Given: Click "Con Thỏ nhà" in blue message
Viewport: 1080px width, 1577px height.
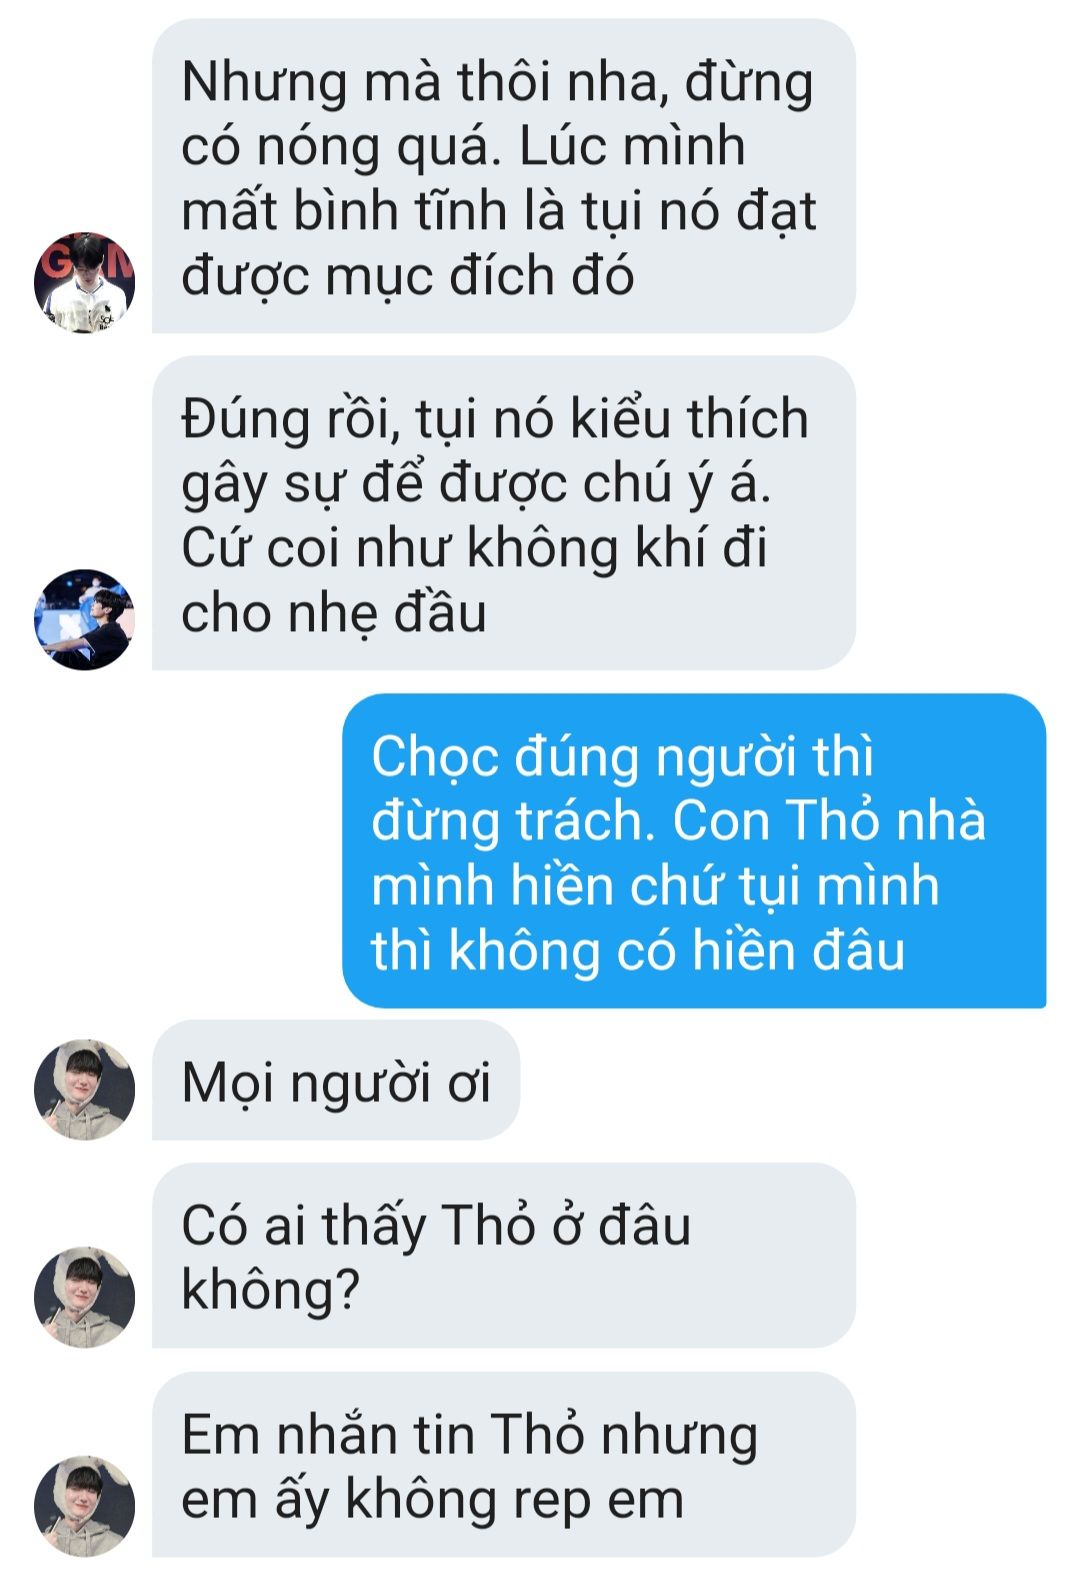Looking at the screenshot, I should point(829,820).
